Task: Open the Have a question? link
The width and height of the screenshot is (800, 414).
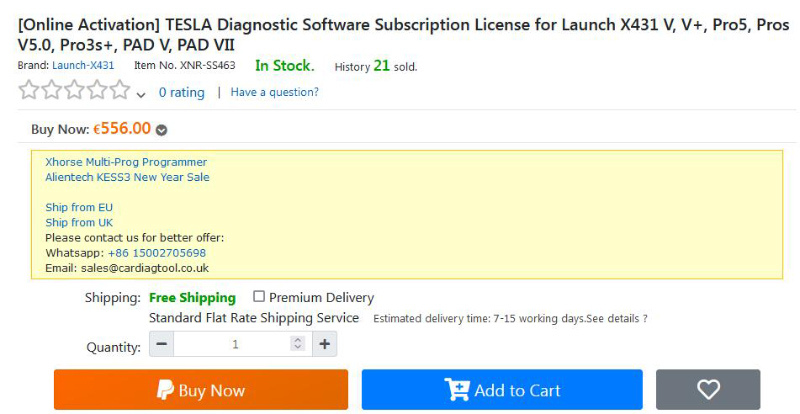Action: click(274, 92)
